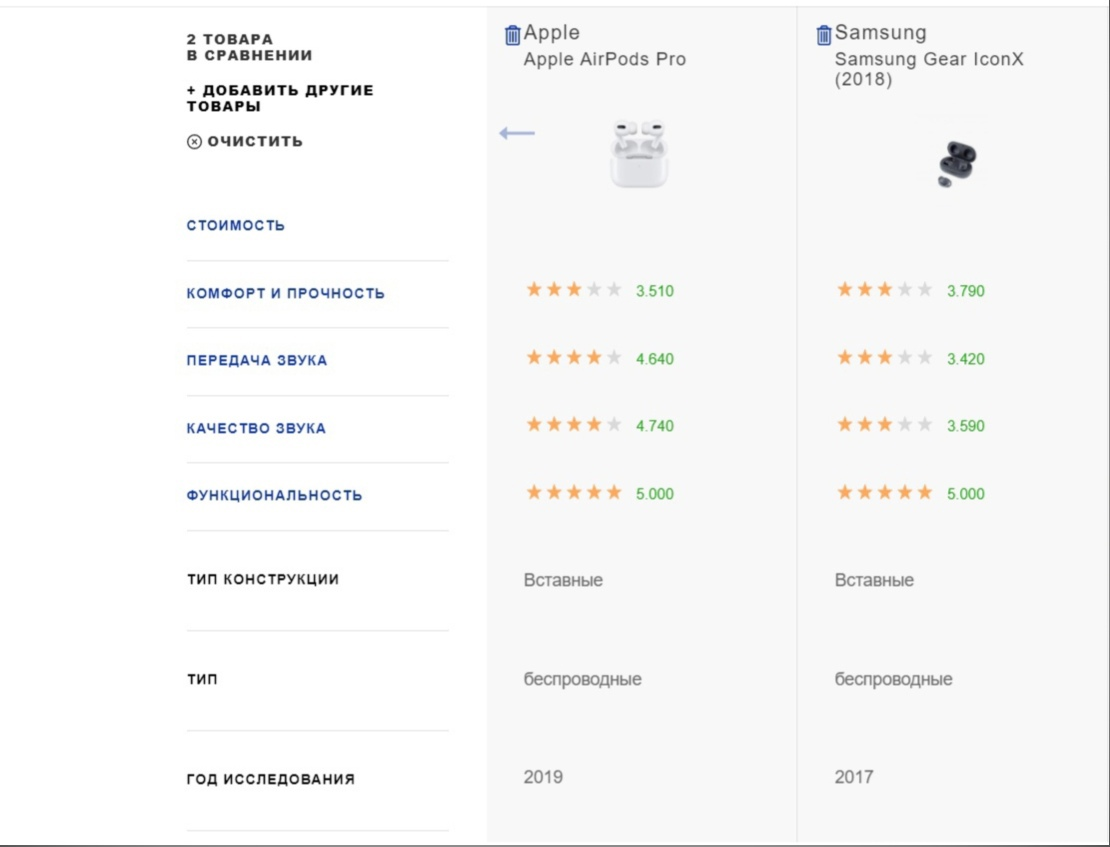Screen dimensions: 1110x847
Task: Click the Samsung brand name heading
Action: point(880,33)
